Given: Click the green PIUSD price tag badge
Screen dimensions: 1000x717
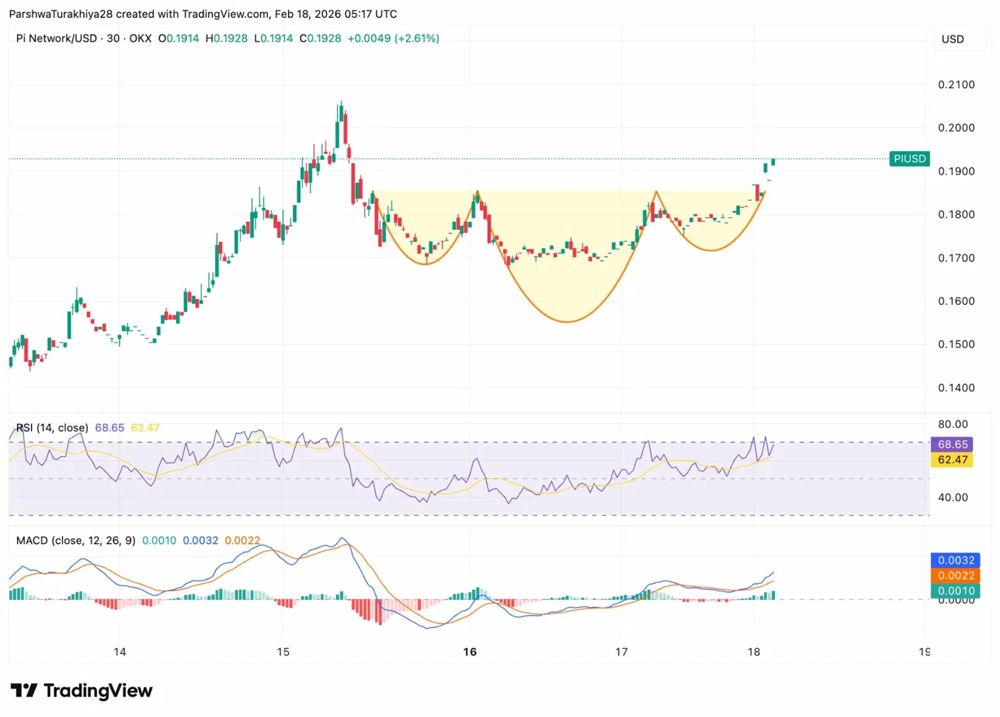Looking at the screenshot, I should pos(909,158).
